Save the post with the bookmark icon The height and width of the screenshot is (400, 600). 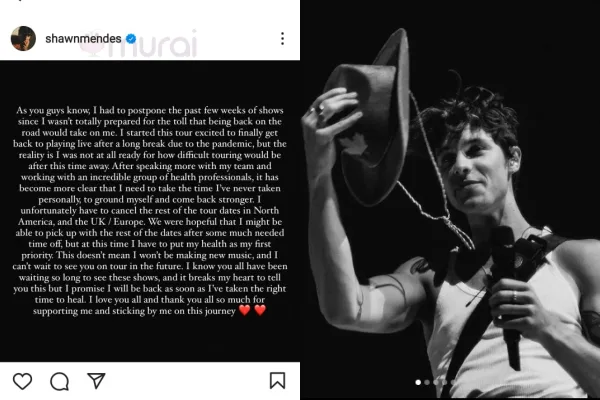277,380
